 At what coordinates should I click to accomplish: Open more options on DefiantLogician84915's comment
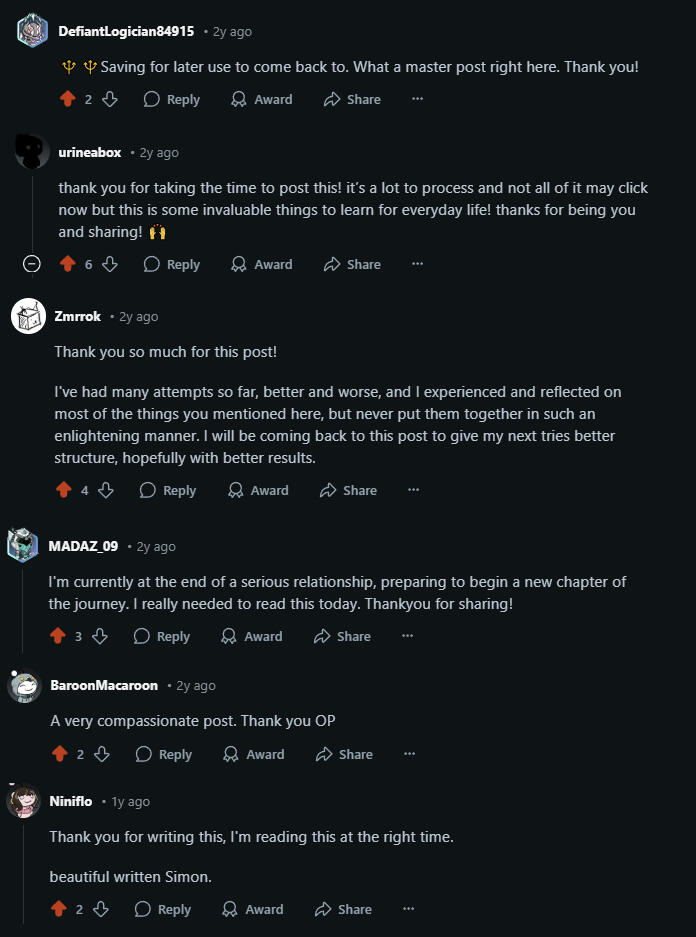pyautogui.click(x=417, y=99)
